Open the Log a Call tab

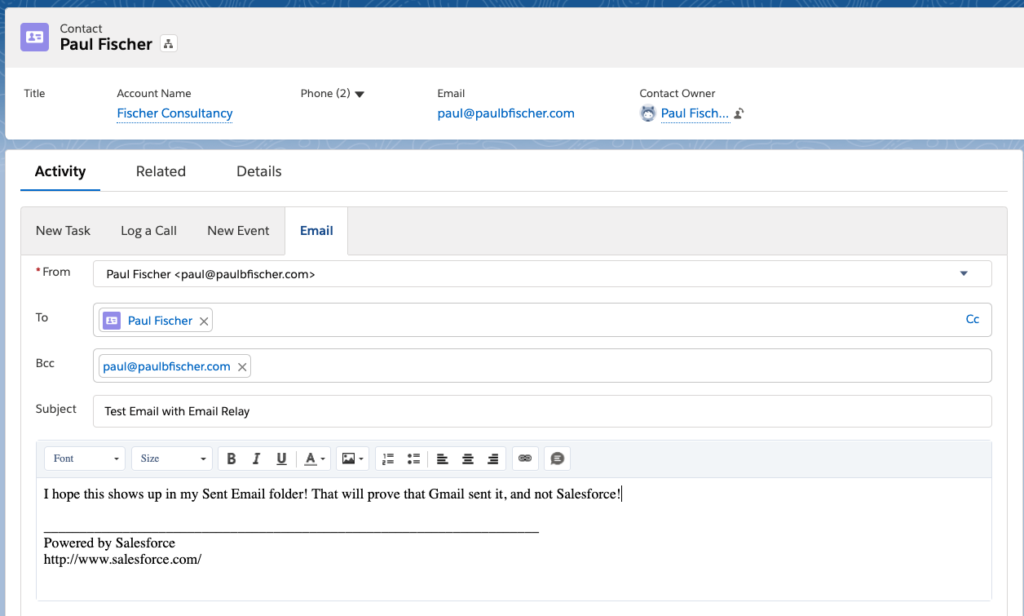[x=148, y=230]
